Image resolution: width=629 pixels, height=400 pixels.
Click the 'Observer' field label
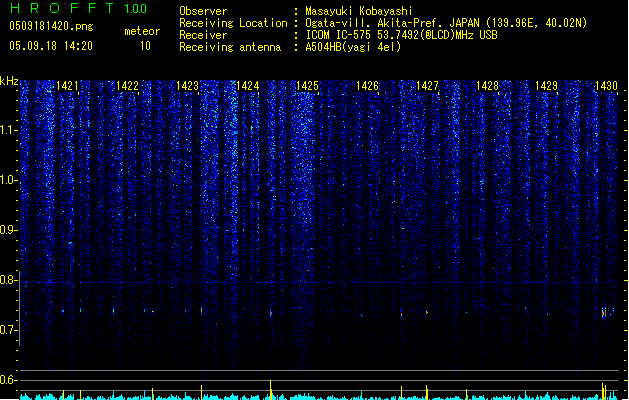pyautogui.click(x=203, y=11)
